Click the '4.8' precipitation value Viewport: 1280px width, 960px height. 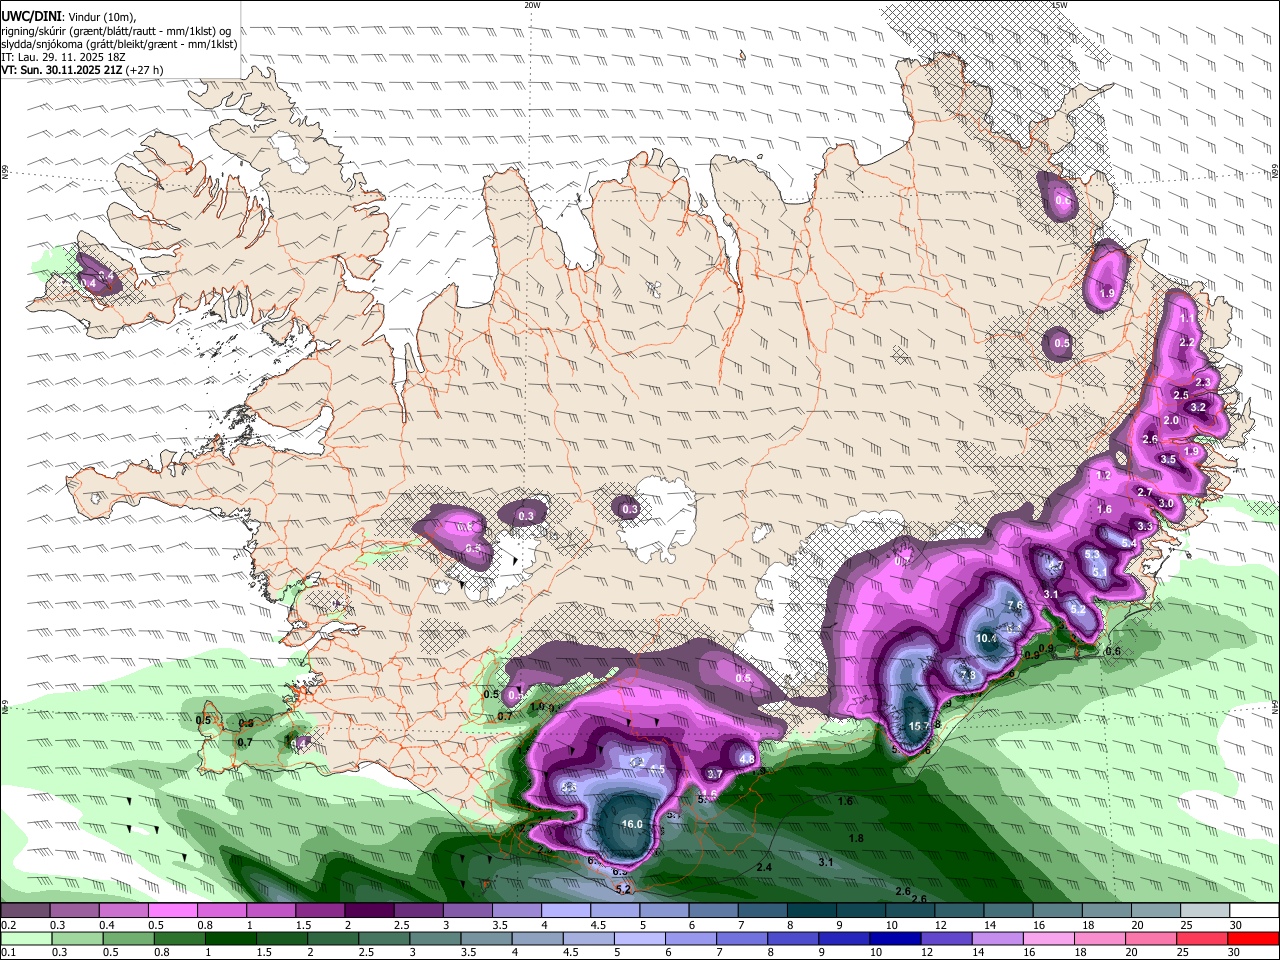746,759
